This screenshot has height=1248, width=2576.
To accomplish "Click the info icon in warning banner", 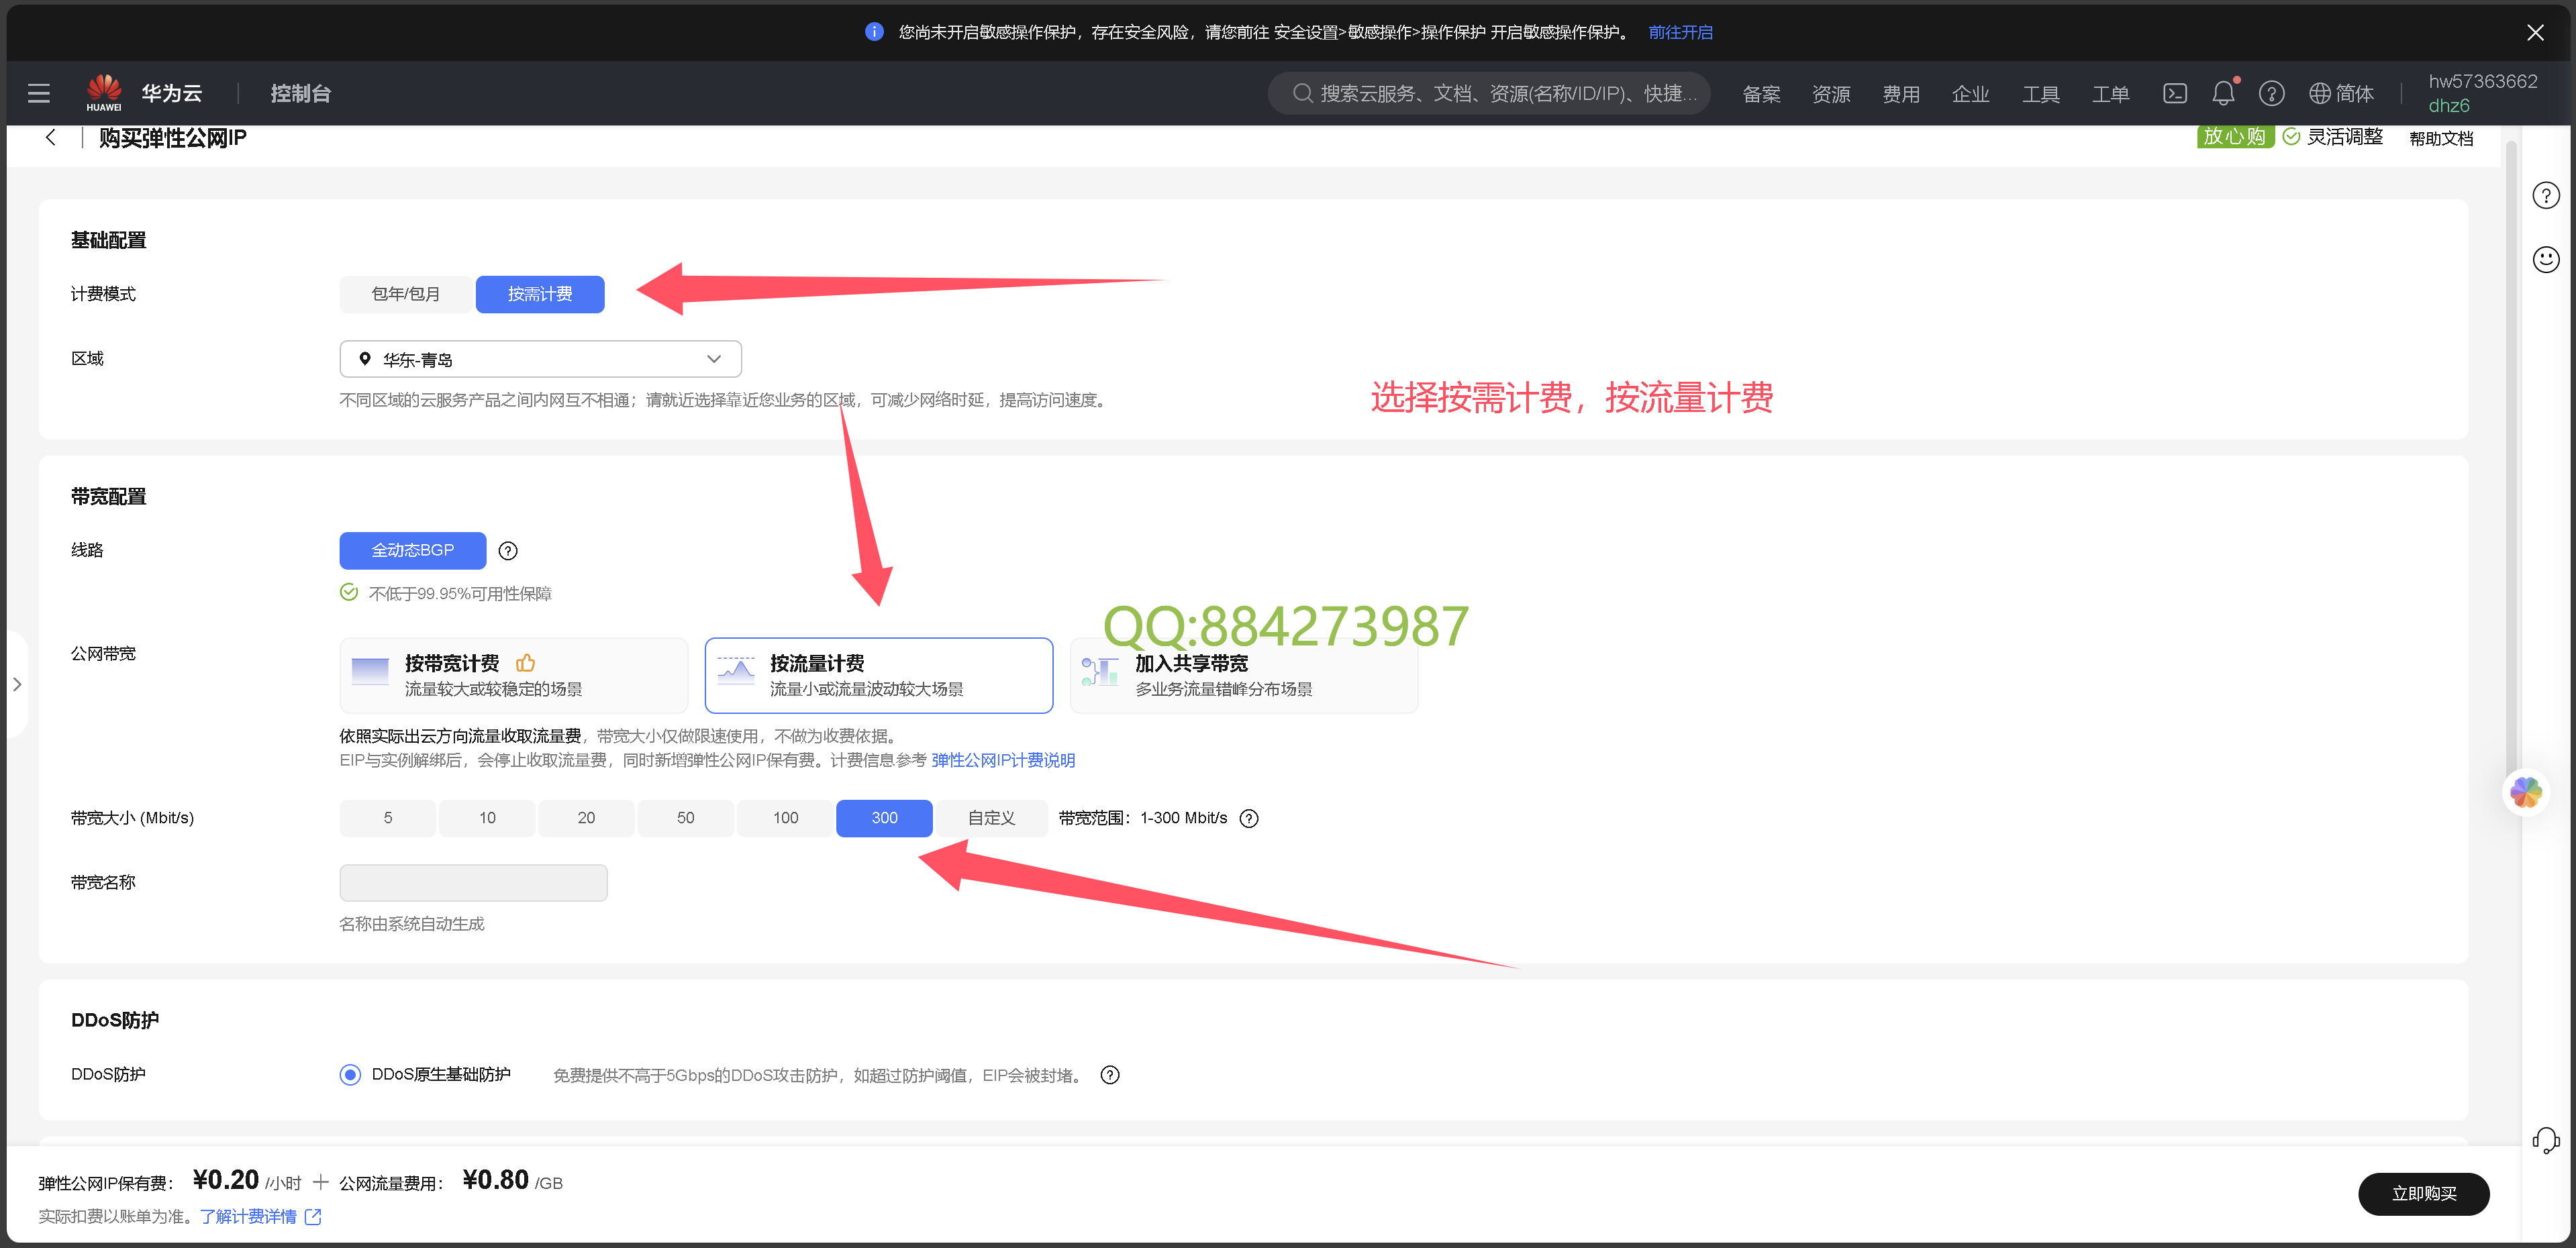I will pos(874,32).
